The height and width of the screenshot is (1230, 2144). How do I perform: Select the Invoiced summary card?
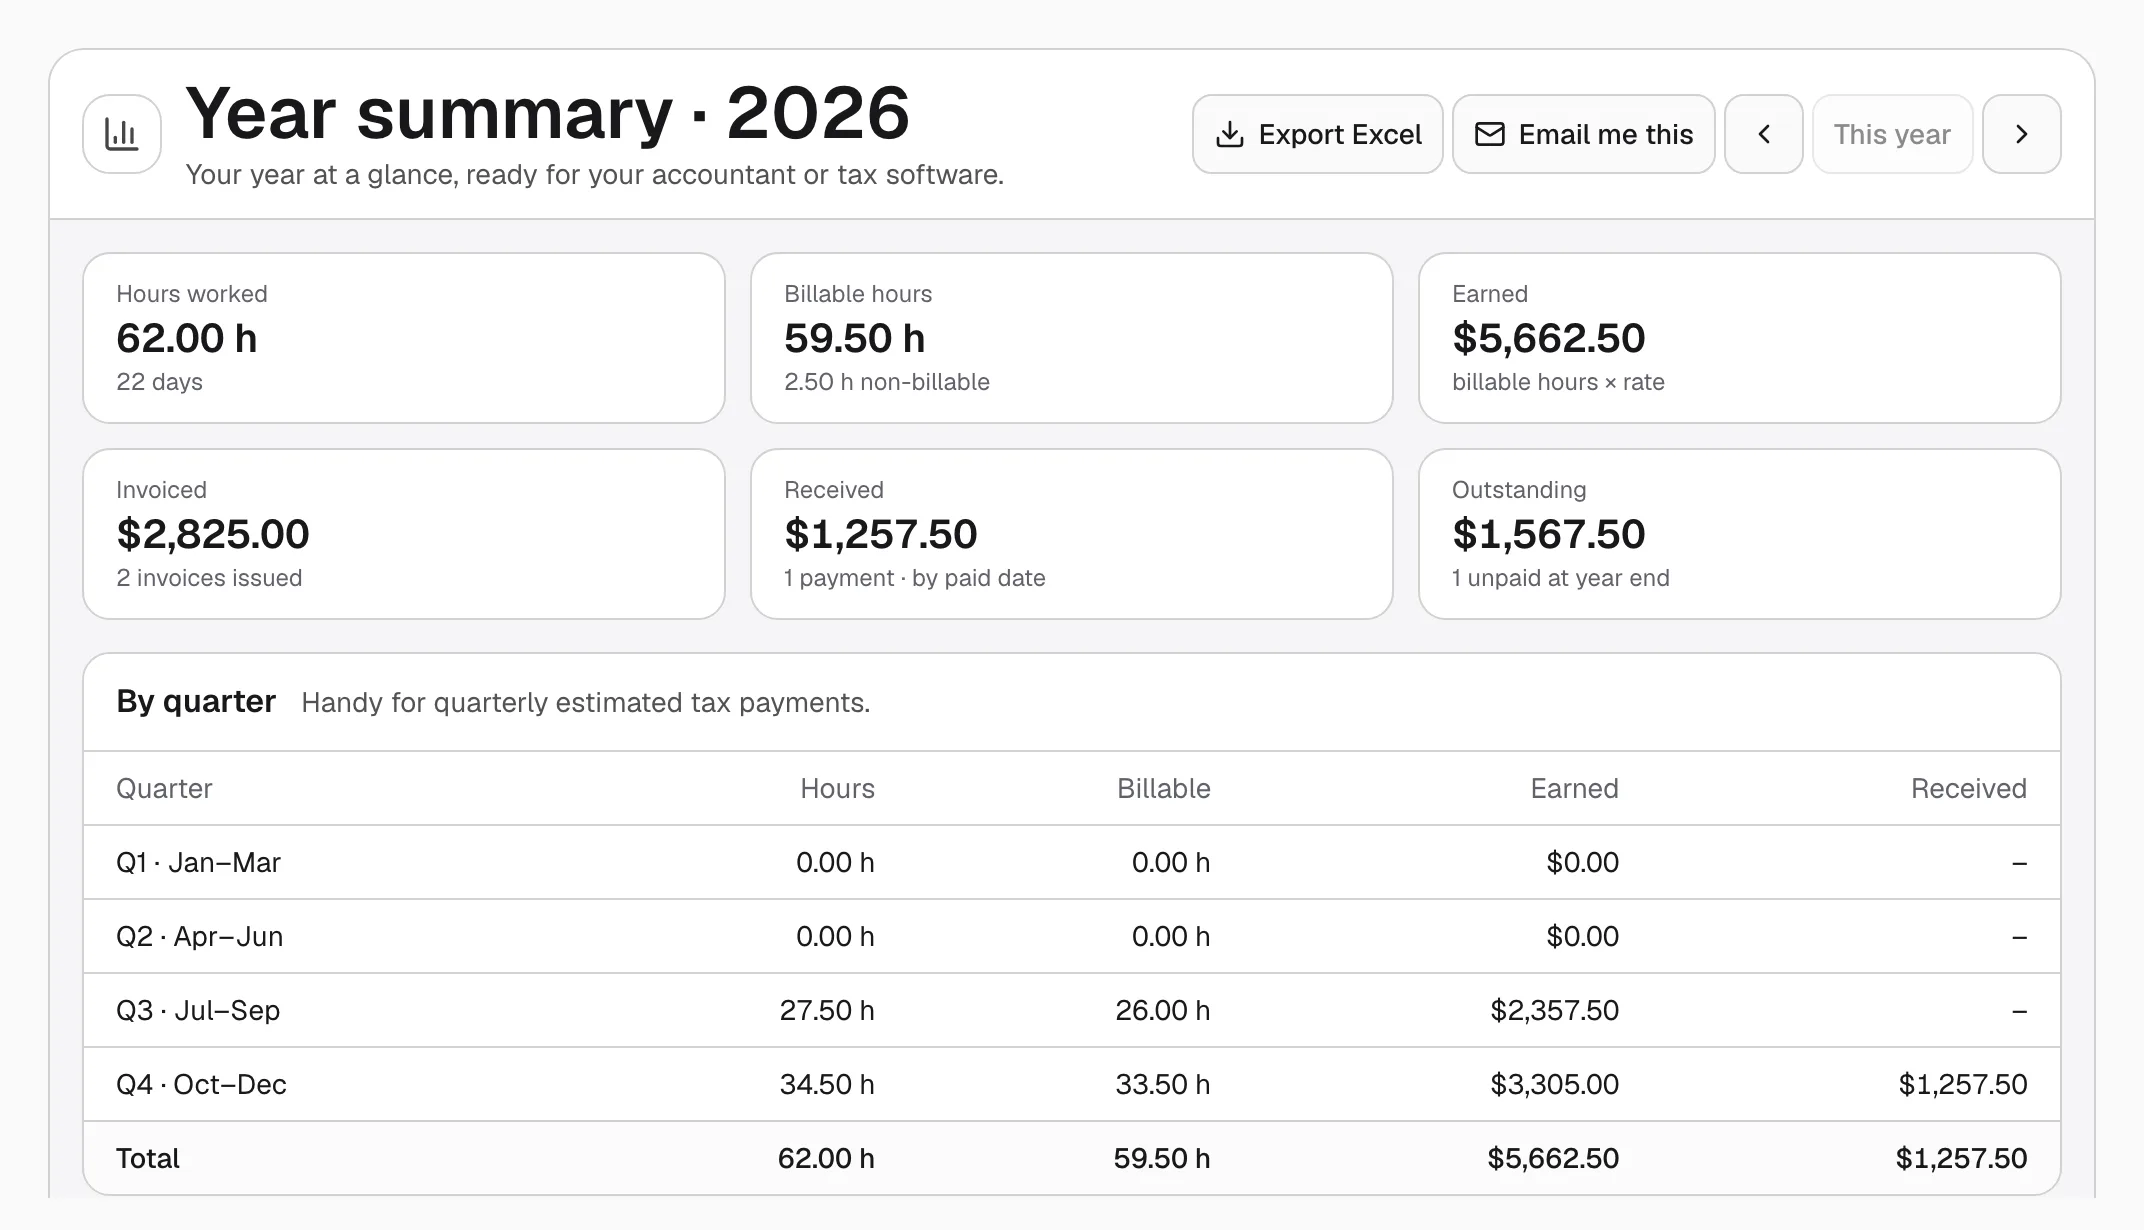coord(404,534)
